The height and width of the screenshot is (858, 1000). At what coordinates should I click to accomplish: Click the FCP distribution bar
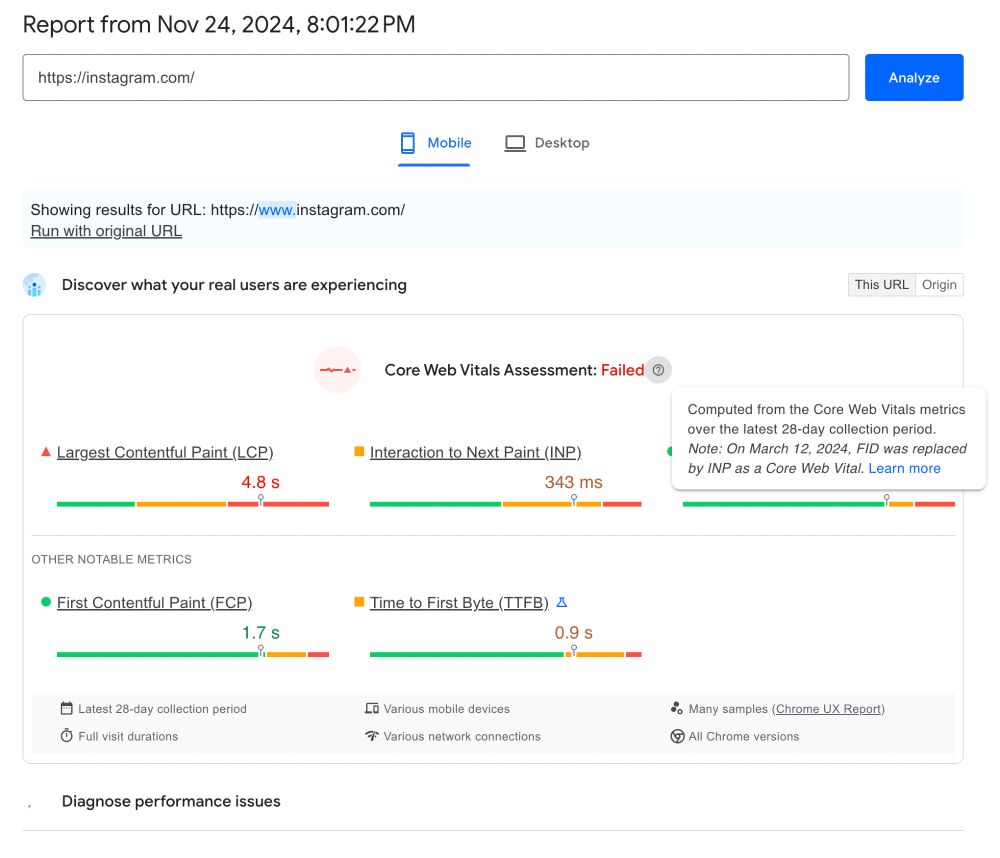tap(193, 655)
